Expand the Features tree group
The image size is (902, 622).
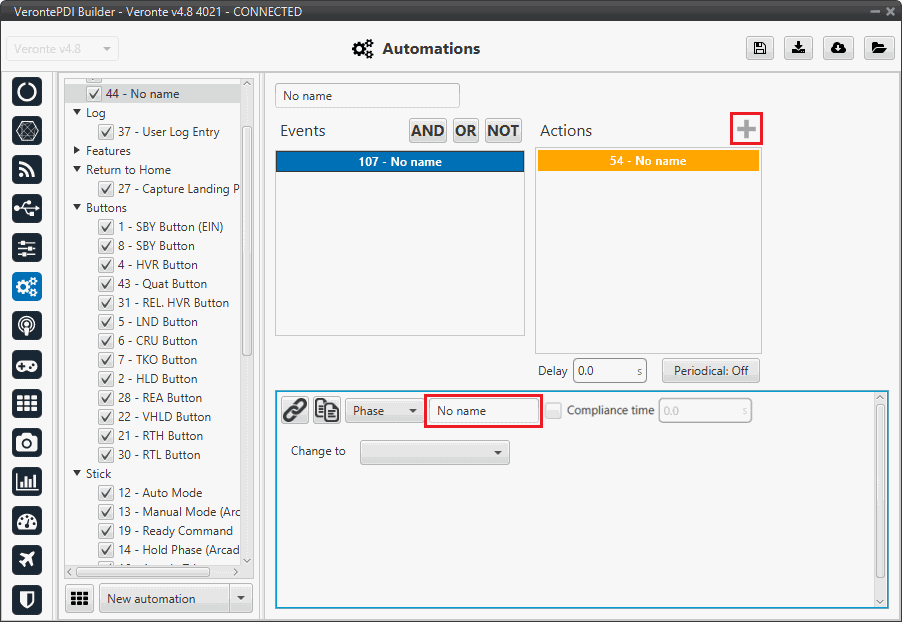(x=77, y=151)
